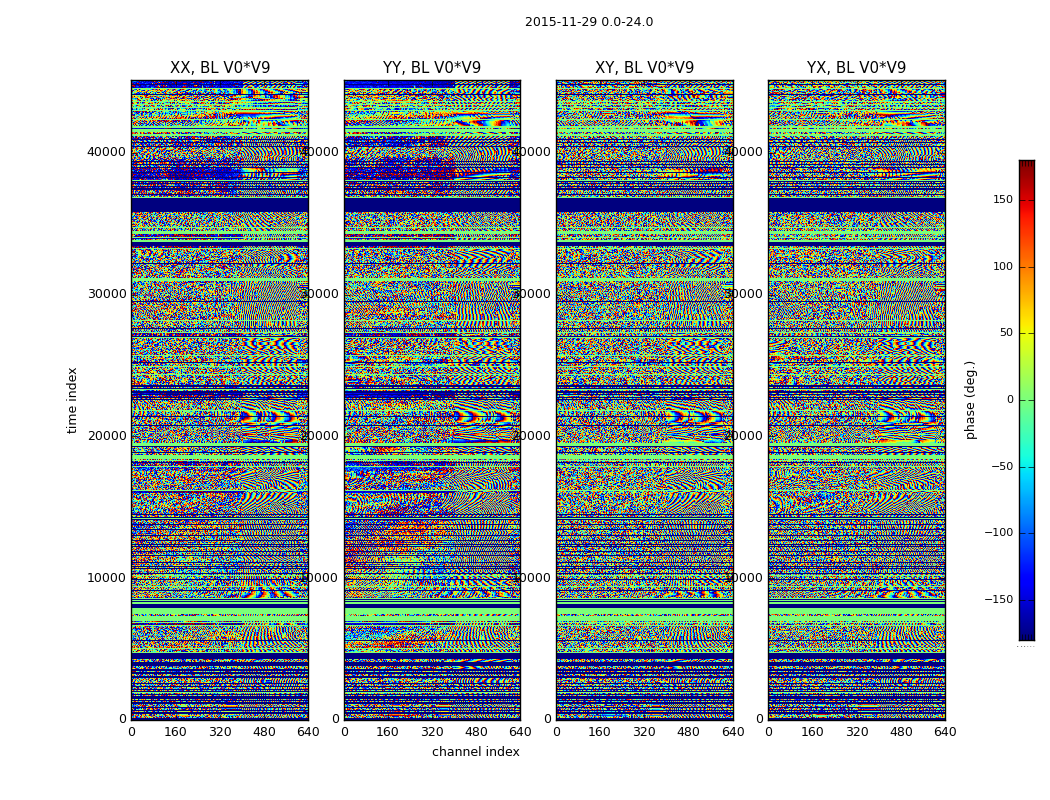
Task: Click inside the XY phase plot panel
Action: coord(644,400)
